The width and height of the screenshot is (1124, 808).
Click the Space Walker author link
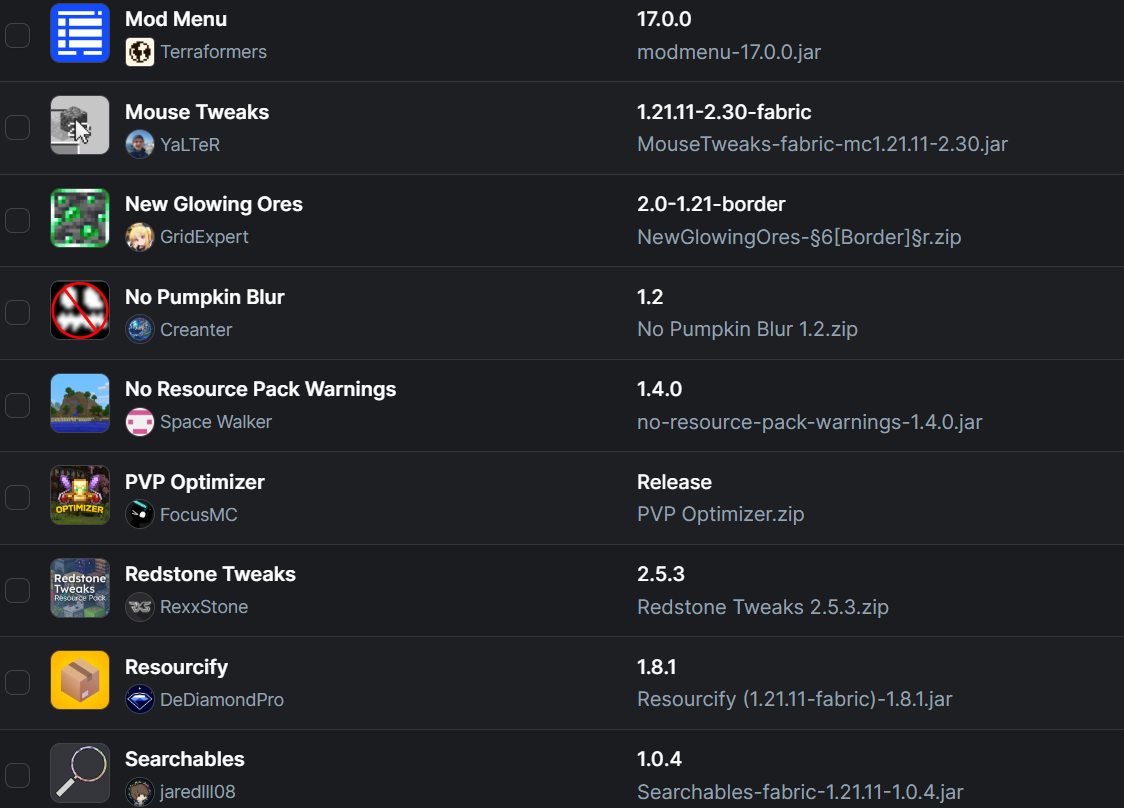pyautogui.click(x=216, y=422)
